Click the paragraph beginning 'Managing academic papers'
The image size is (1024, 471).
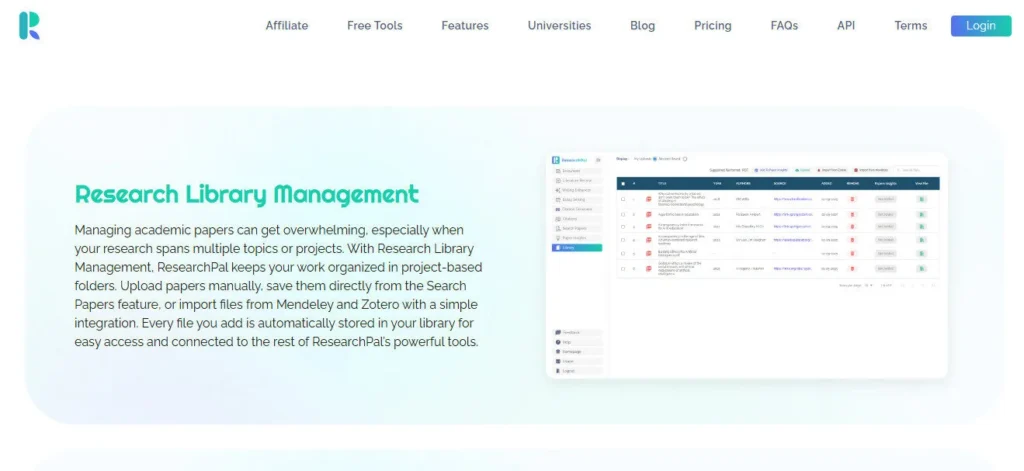click(279, 285)
